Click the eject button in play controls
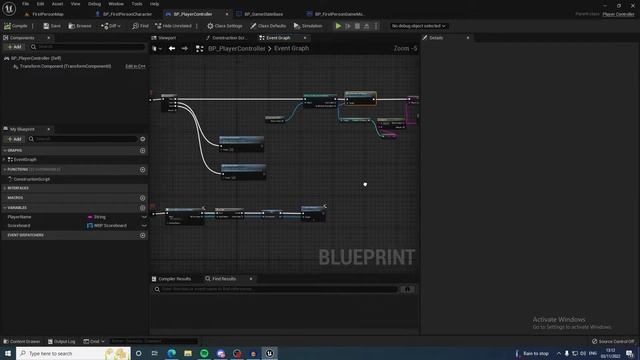This screenshot has height=360, width=640. (367, 26)
